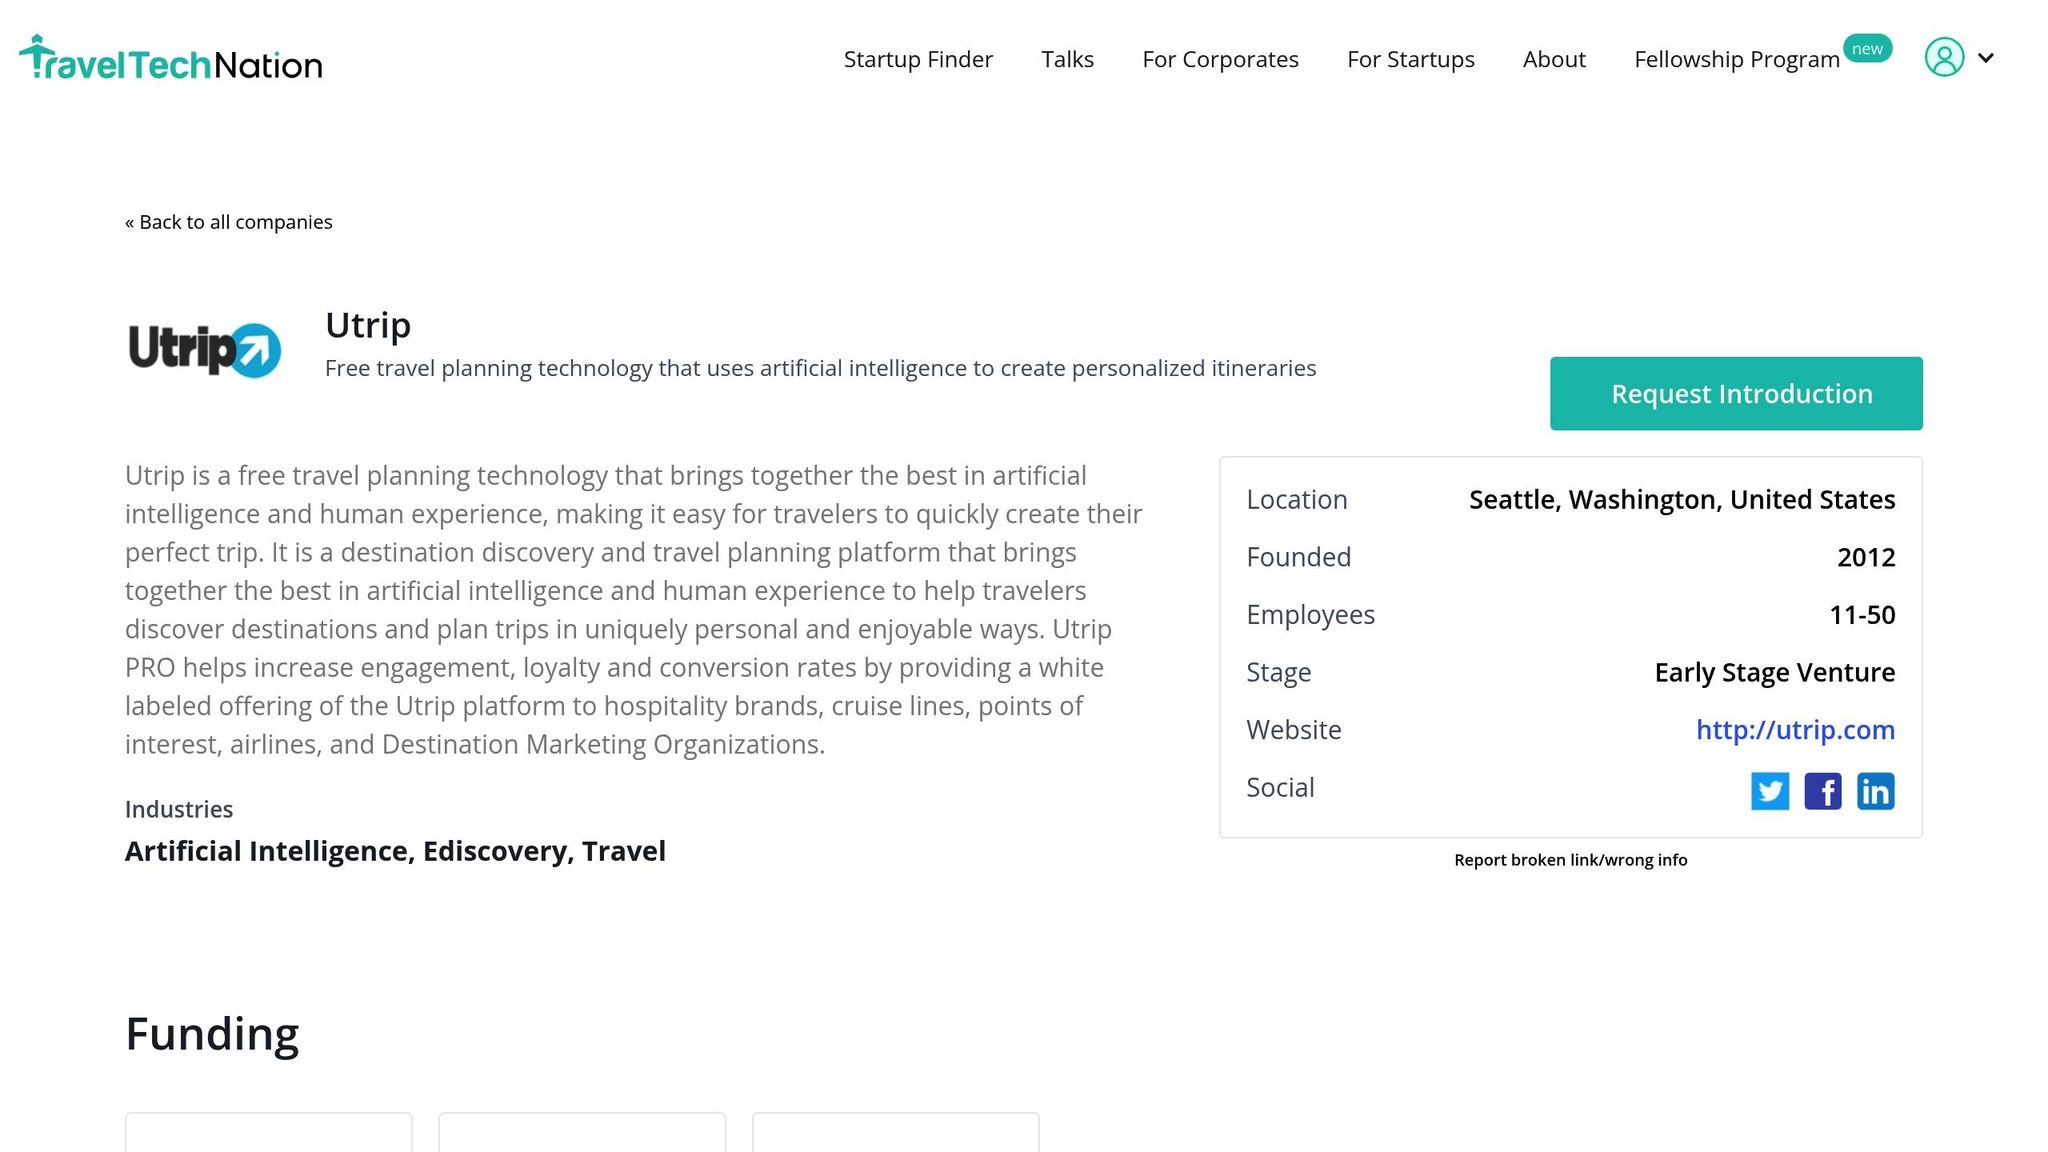Go back to all companies
This screenshot has width=2048, height=1152.
point(228,222)
